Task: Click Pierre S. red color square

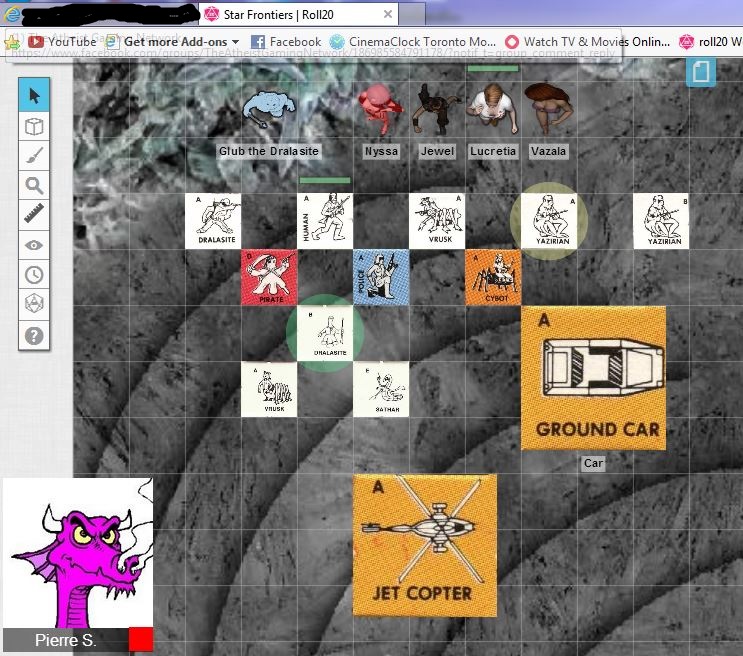Action: [x=141, y=640]
